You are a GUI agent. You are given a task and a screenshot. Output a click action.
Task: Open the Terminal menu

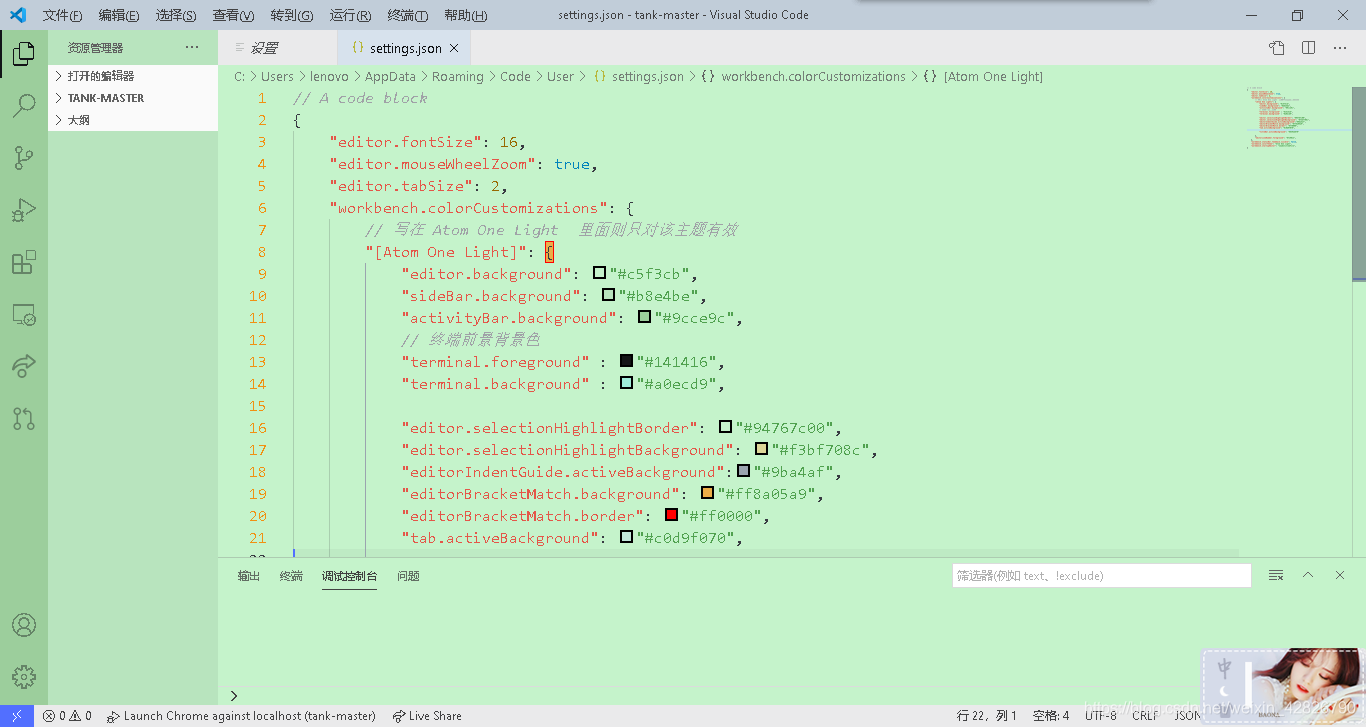(x=408, y=15)
